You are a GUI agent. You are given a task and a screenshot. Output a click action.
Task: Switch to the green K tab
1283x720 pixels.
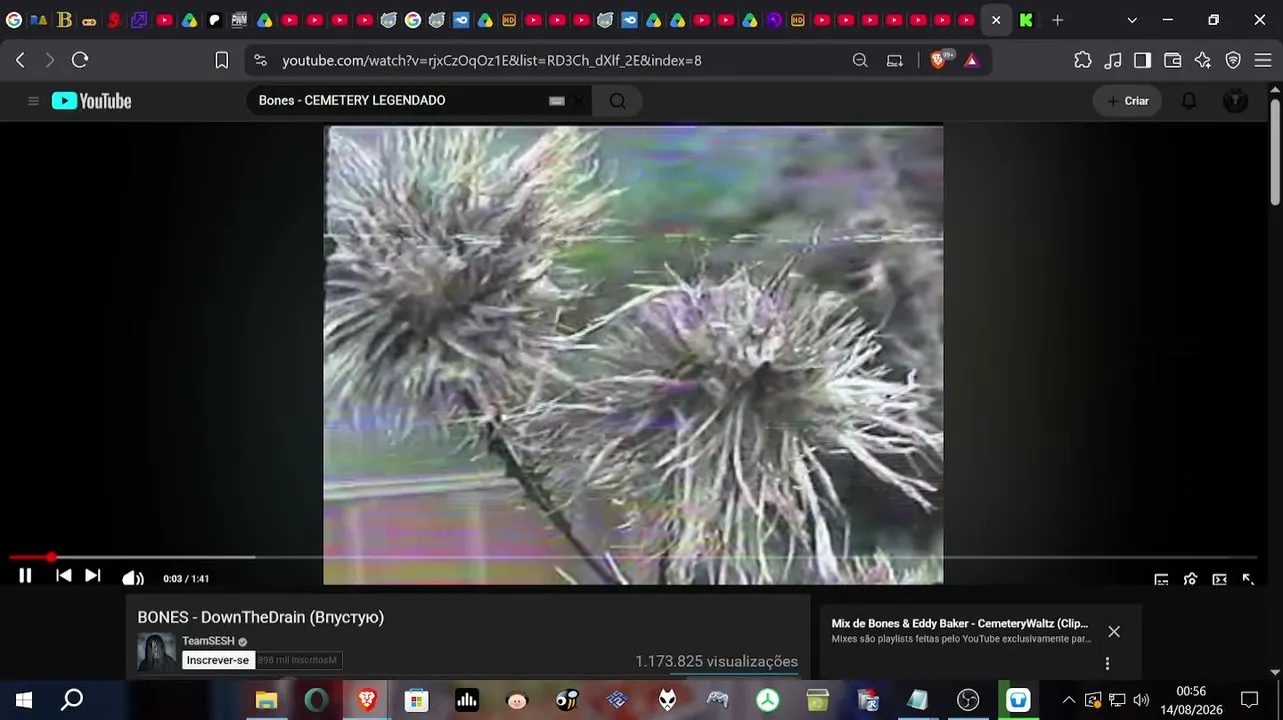point(1026,20)
